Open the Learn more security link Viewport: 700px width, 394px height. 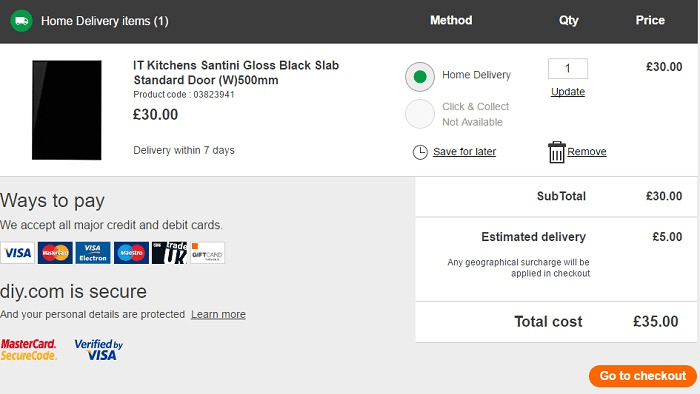pos(218,314)
